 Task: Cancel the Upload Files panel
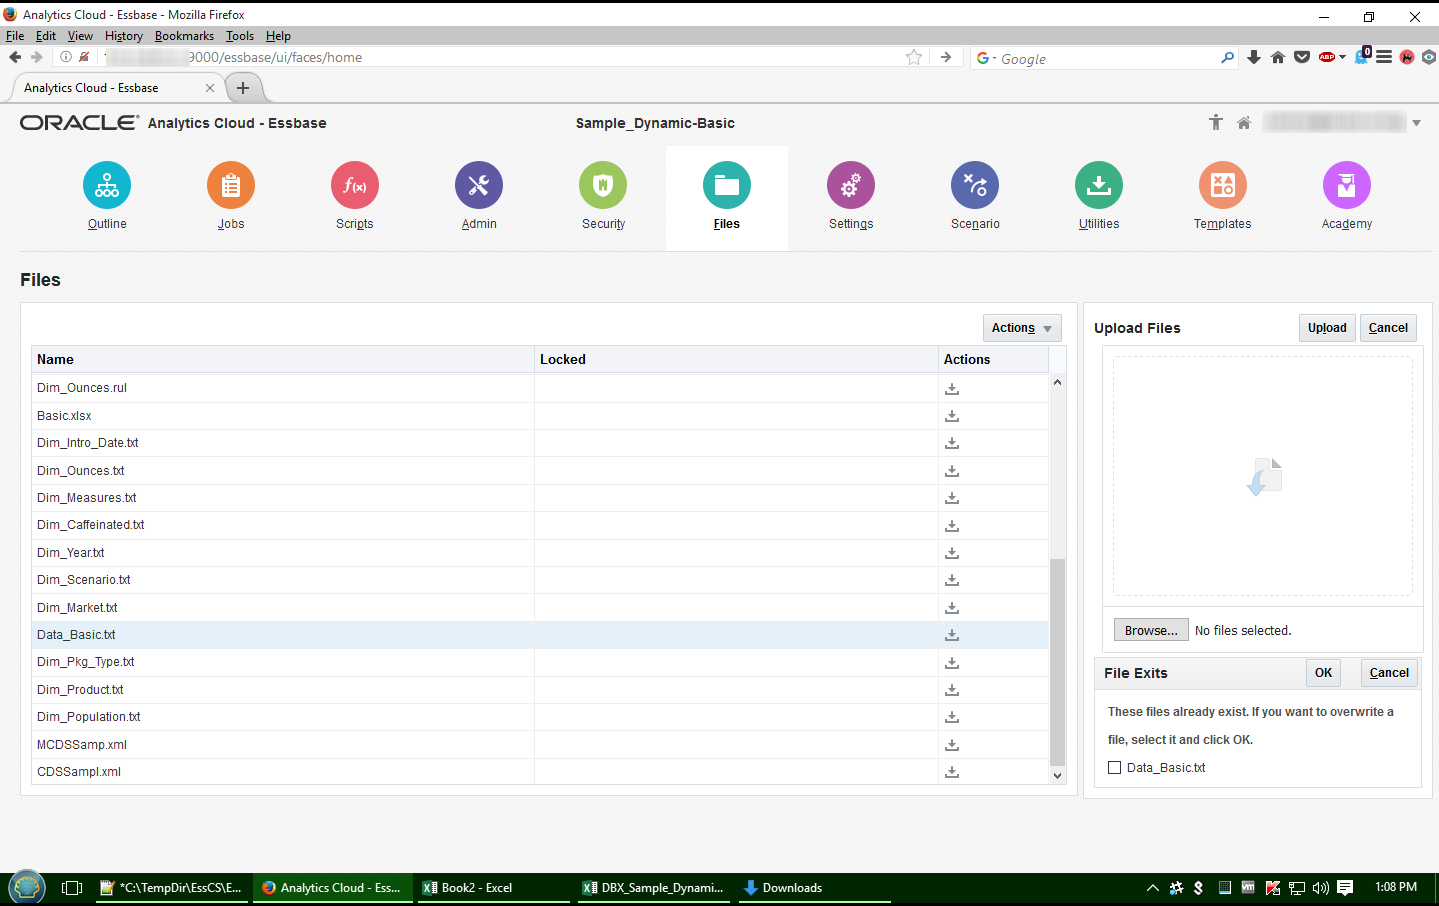[1388, 328]
